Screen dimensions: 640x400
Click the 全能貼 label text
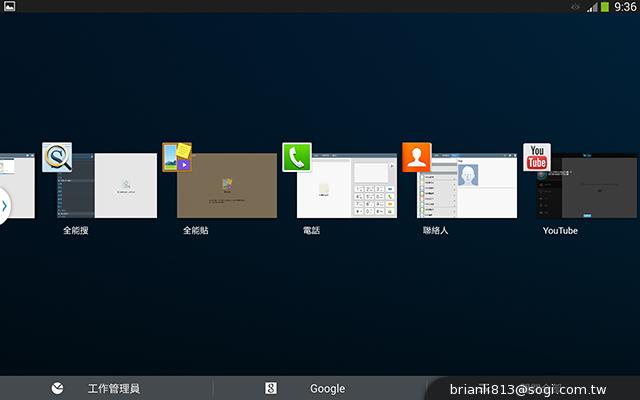click(x=196, y=230)
